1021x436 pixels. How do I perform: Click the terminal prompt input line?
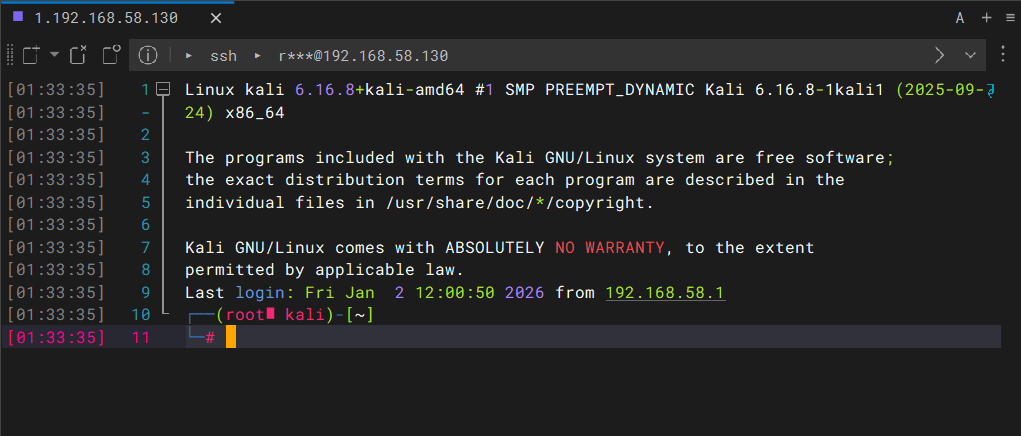coord(600,338)
